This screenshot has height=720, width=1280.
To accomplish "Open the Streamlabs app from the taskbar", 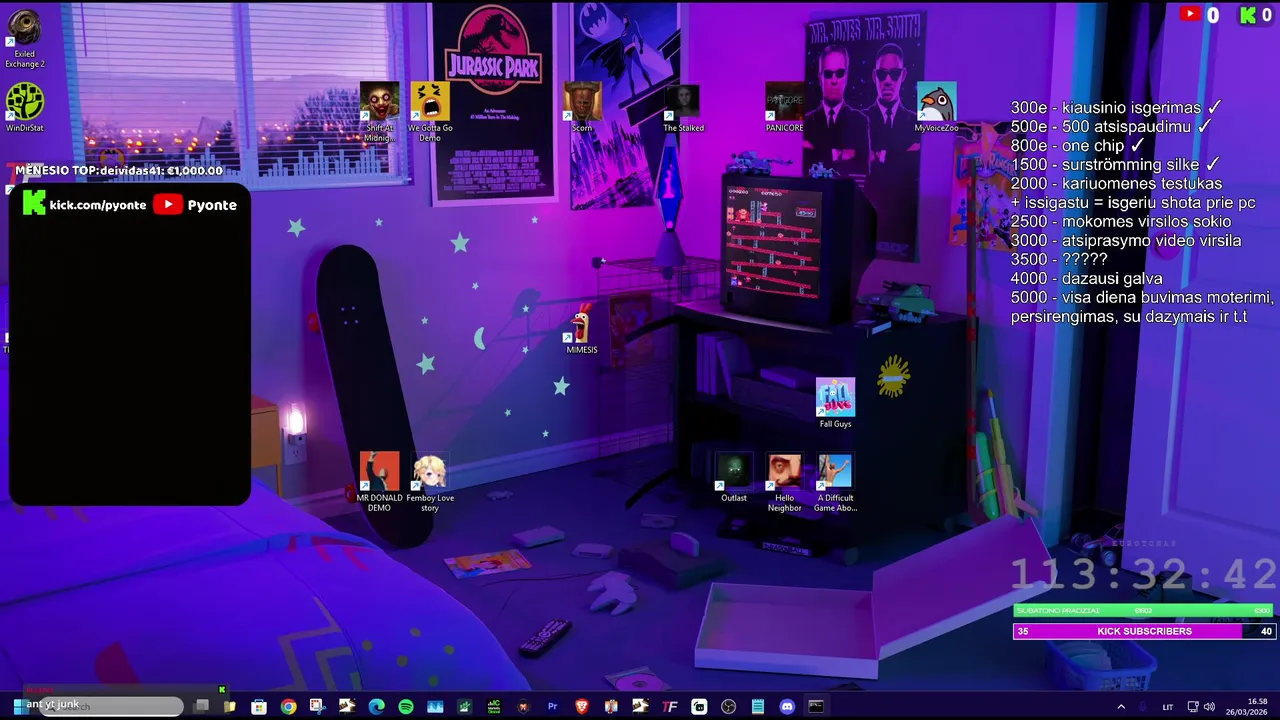I will [x=699, y=707].
